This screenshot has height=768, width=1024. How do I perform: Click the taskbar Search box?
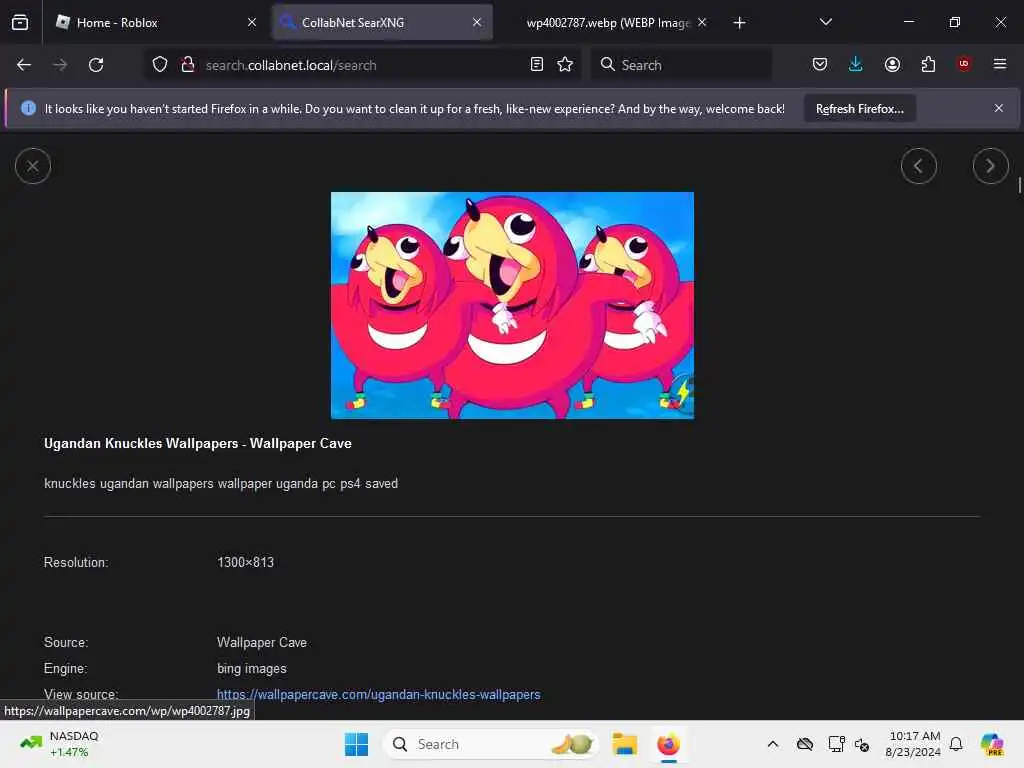(491, 744)
